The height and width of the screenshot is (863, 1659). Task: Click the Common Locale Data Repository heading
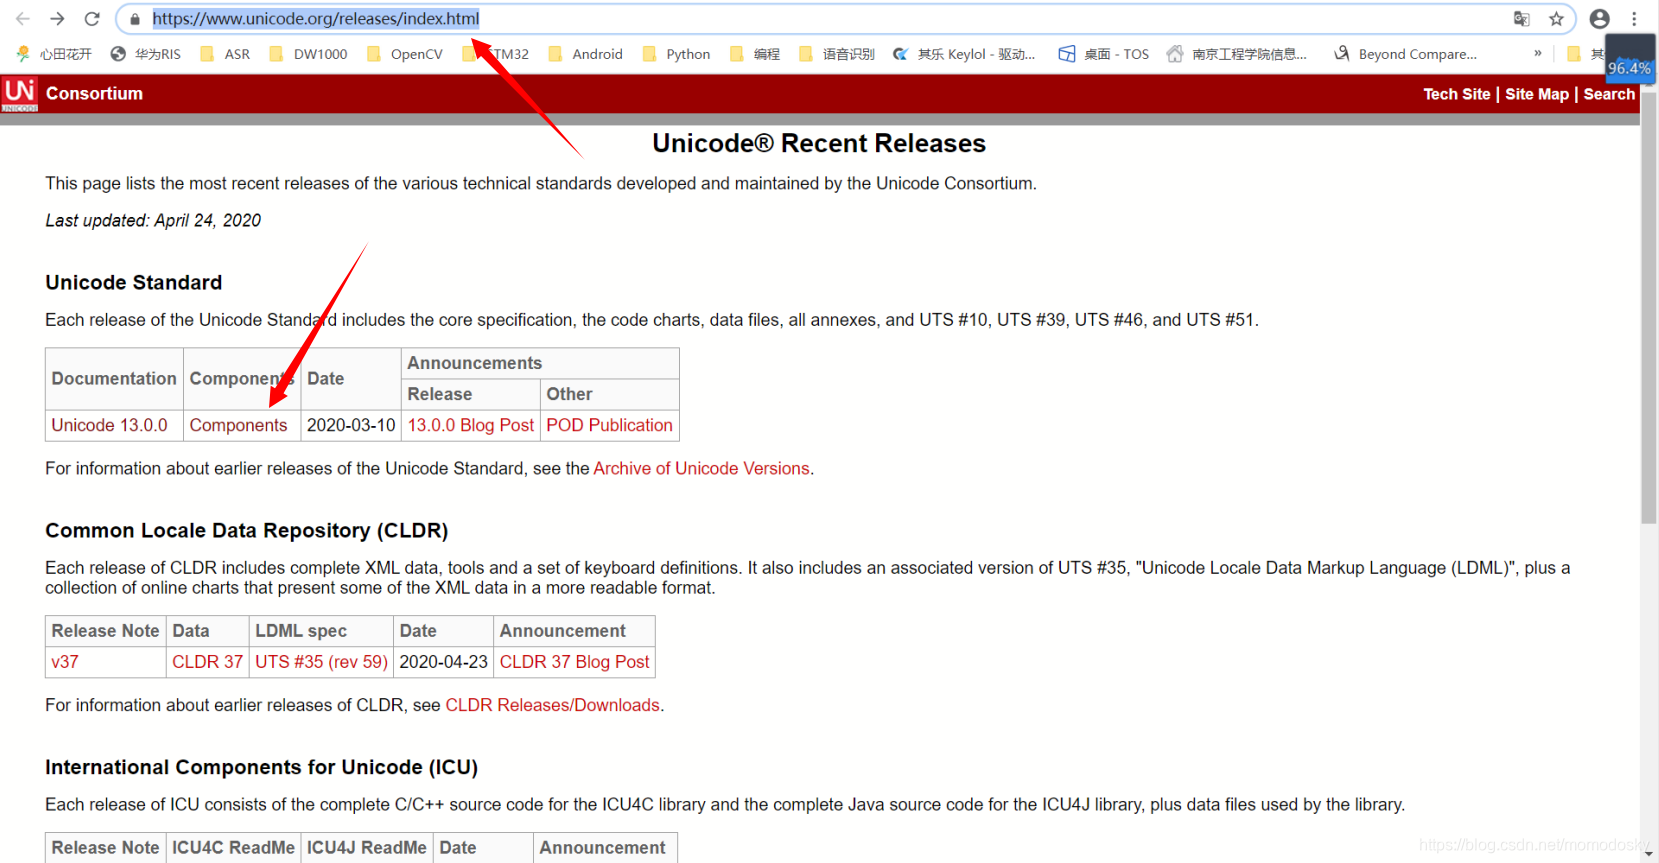(x=247, y=531)
